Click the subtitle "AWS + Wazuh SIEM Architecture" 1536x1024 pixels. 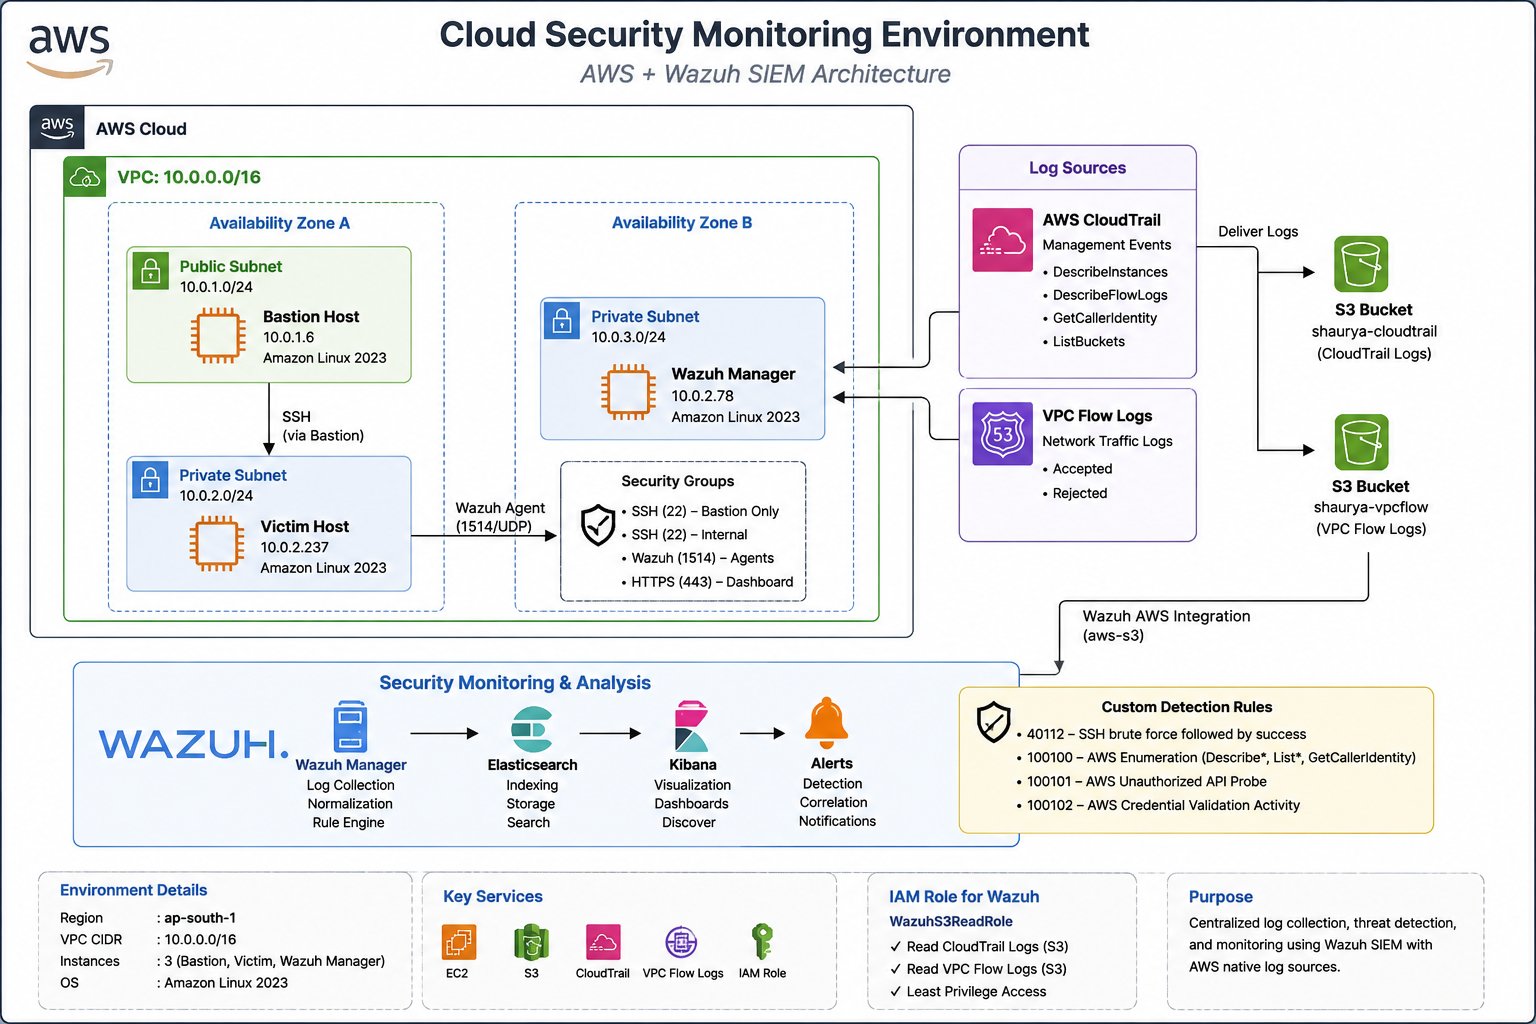tap(765, 74)
